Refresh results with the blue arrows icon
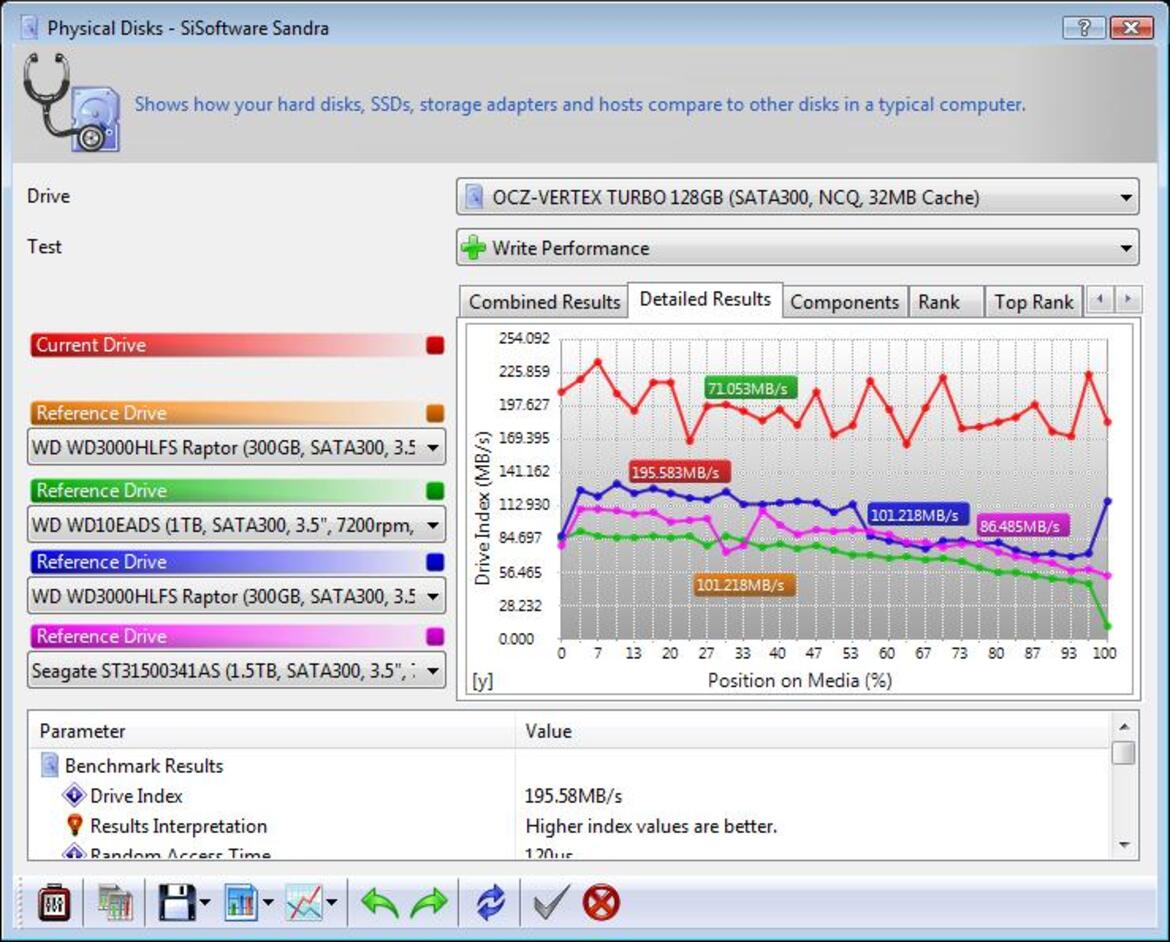 [x=490, y=903]
